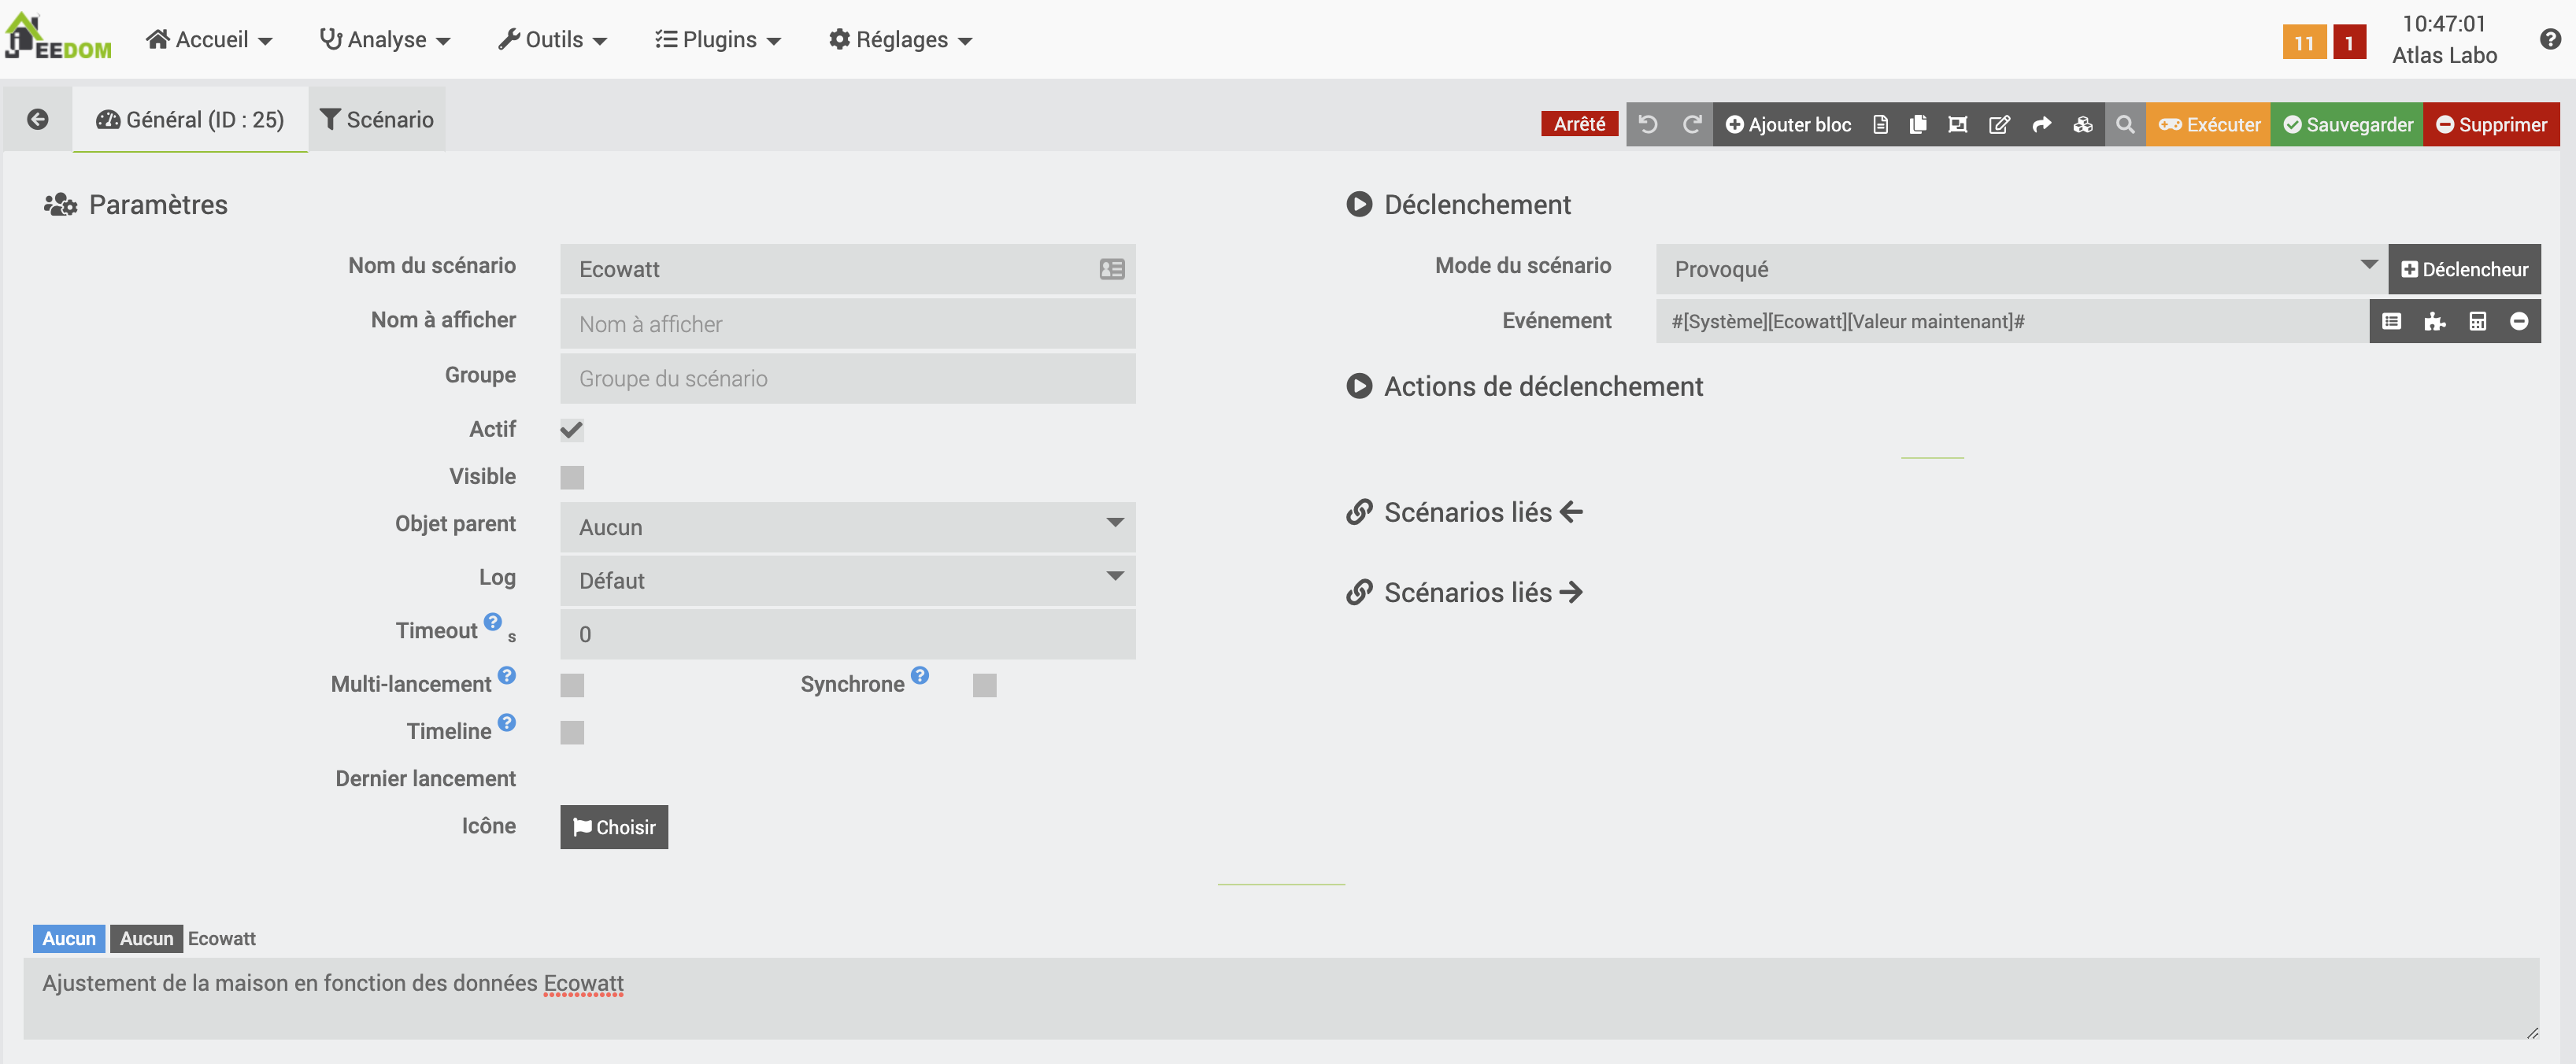Undo the last change
2576x1064 pixels.
pyautogui.click(x=1648, y=124)
